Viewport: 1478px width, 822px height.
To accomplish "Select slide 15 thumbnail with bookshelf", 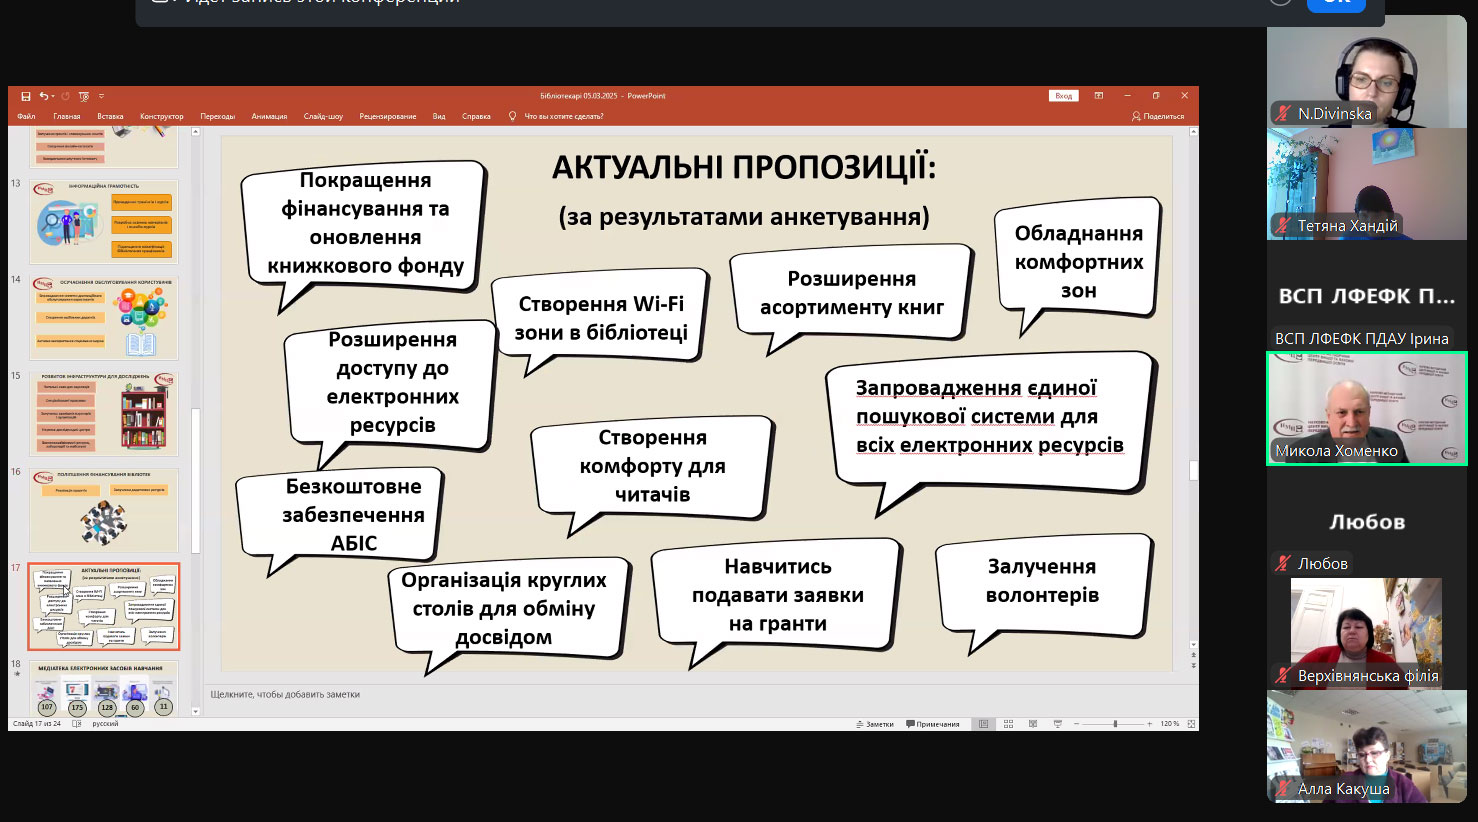I will 104,414.
